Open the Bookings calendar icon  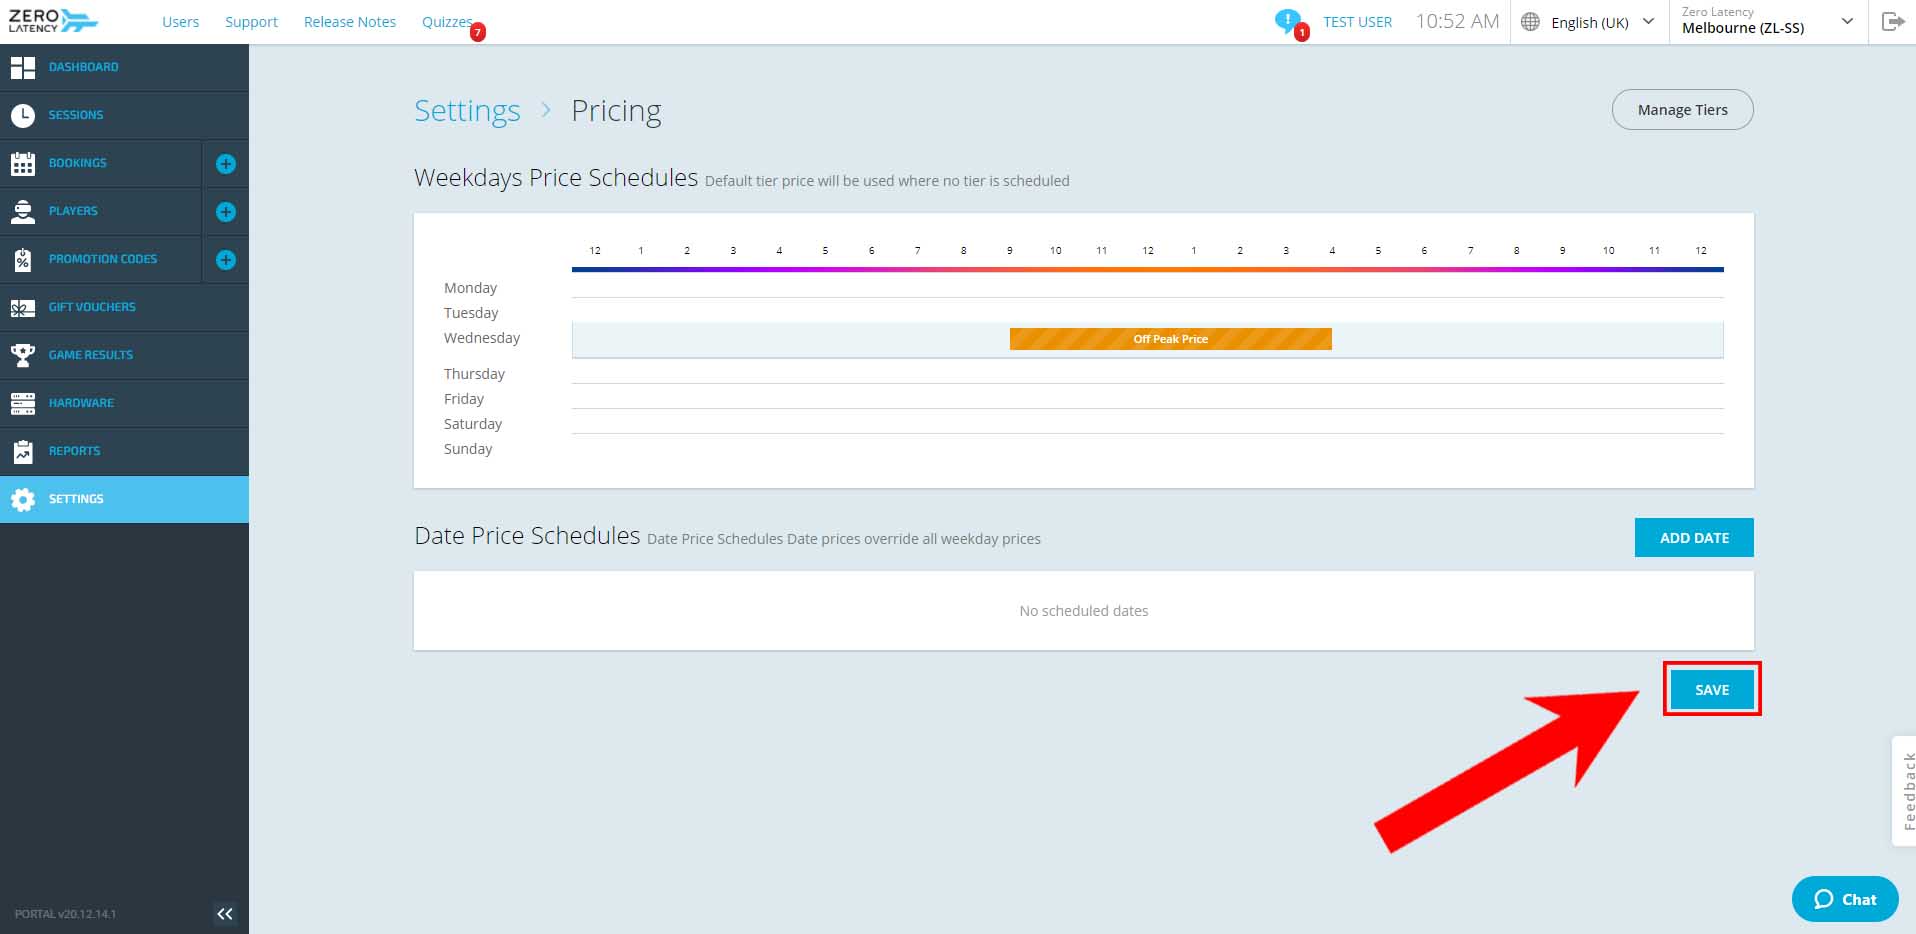23,163
